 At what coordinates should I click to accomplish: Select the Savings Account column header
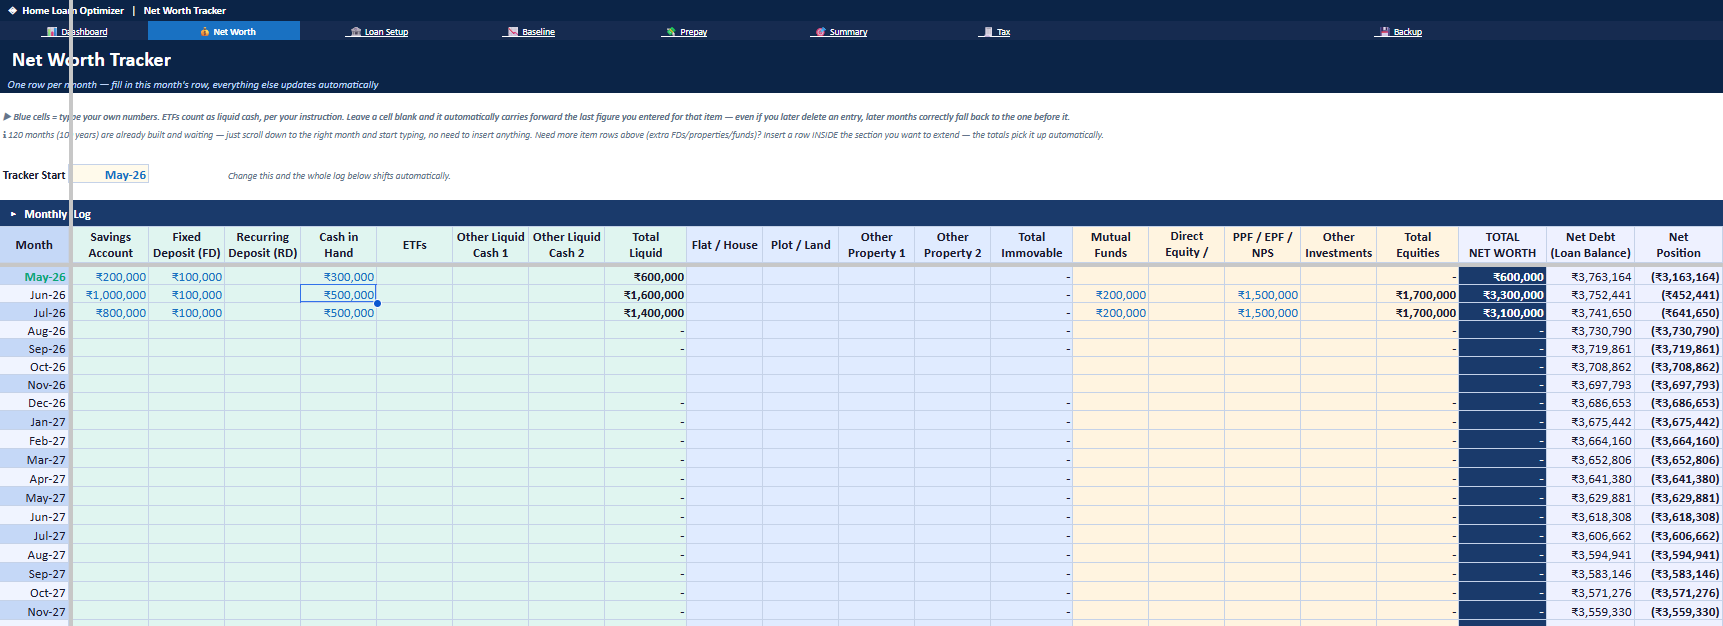[x=110, y=245]
